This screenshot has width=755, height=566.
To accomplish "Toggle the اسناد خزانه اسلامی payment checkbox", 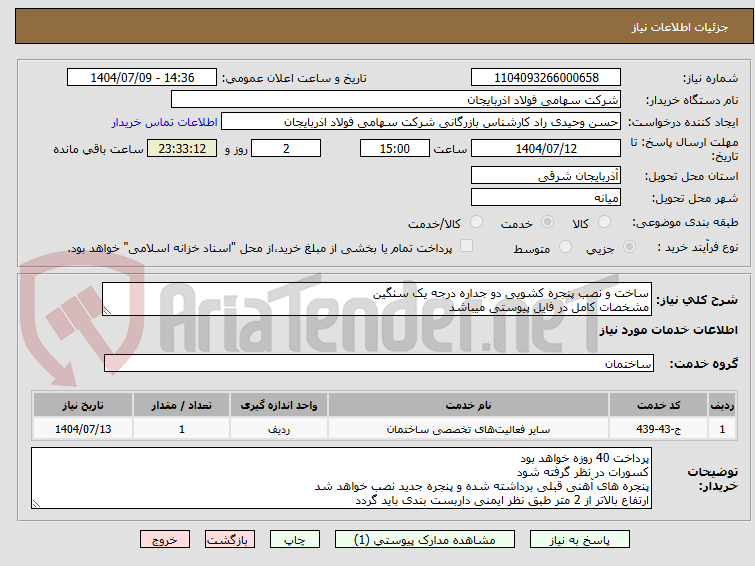I will tap(466, 246).
